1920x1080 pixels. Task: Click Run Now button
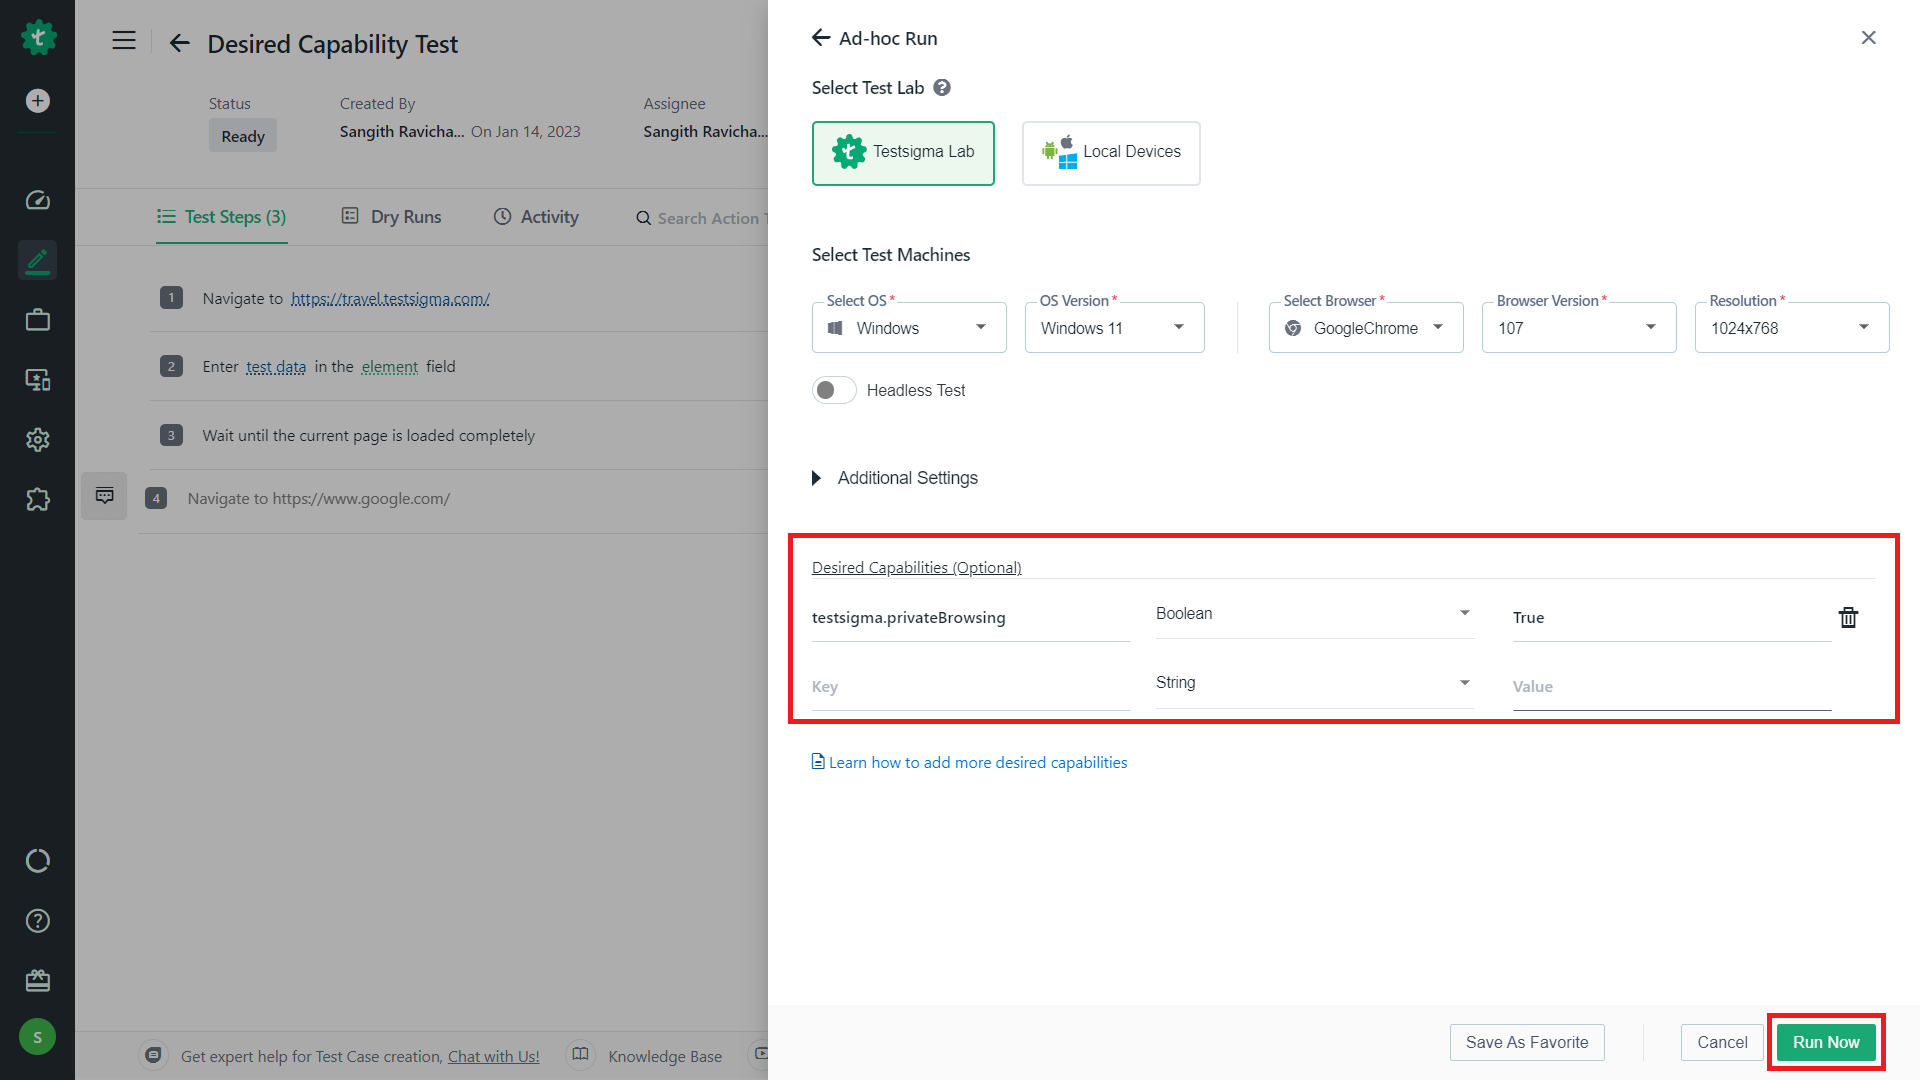tap(1826, 1042)
